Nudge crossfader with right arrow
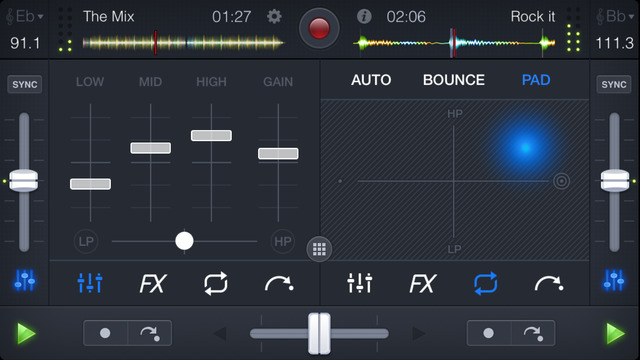This screenshot has height=360, width=640. coord(419,333)
